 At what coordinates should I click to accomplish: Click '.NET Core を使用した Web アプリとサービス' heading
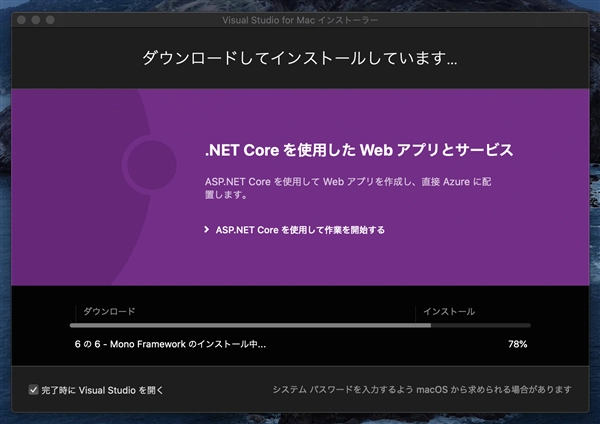(x=359, y=150)
